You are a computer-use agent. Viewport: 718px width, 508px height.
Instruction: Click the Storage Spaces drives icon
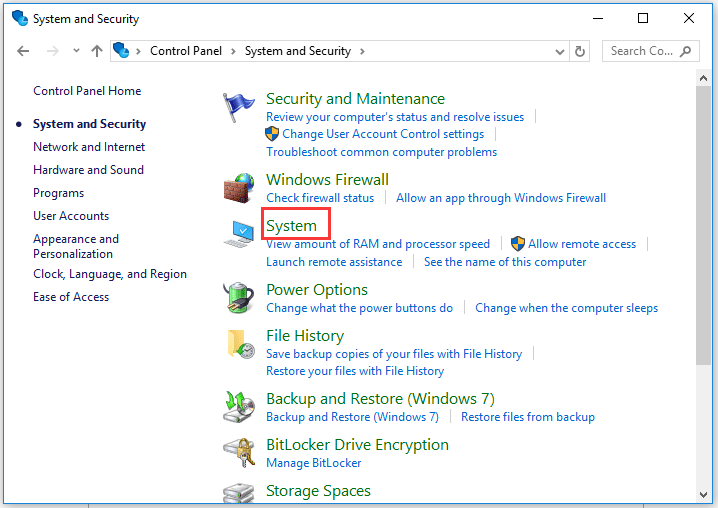point(239,493)
